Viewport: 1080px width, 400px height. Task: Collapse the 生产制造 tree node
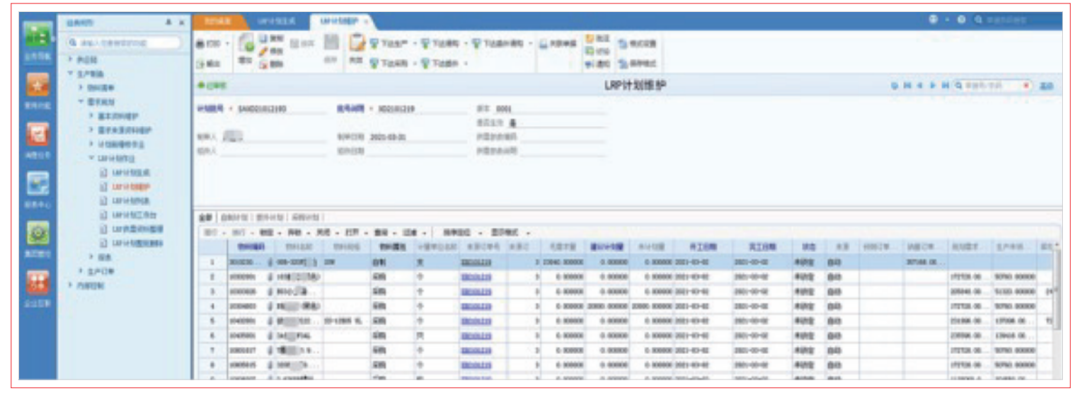click(71, 74)
